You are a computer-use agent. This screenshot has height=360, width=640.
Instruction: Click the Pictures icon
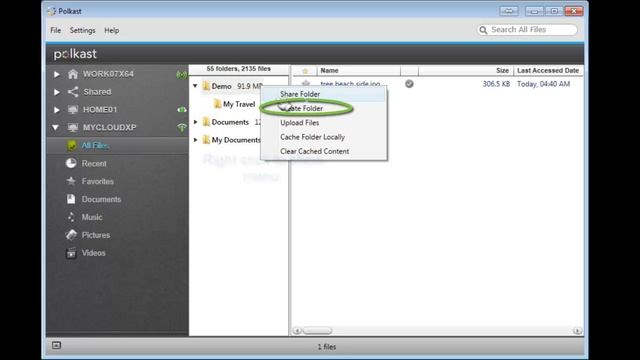tap(71, 235)
